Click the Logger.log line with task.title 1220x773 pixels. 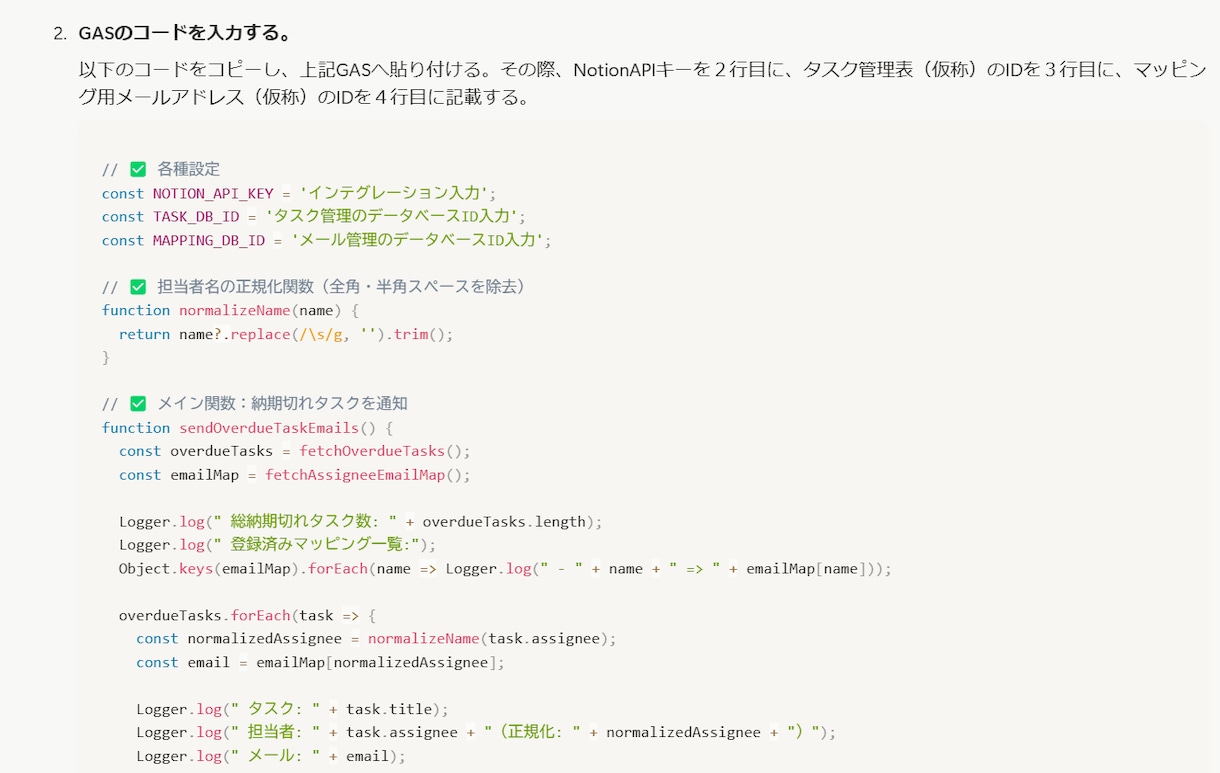(x=293, y=710)
